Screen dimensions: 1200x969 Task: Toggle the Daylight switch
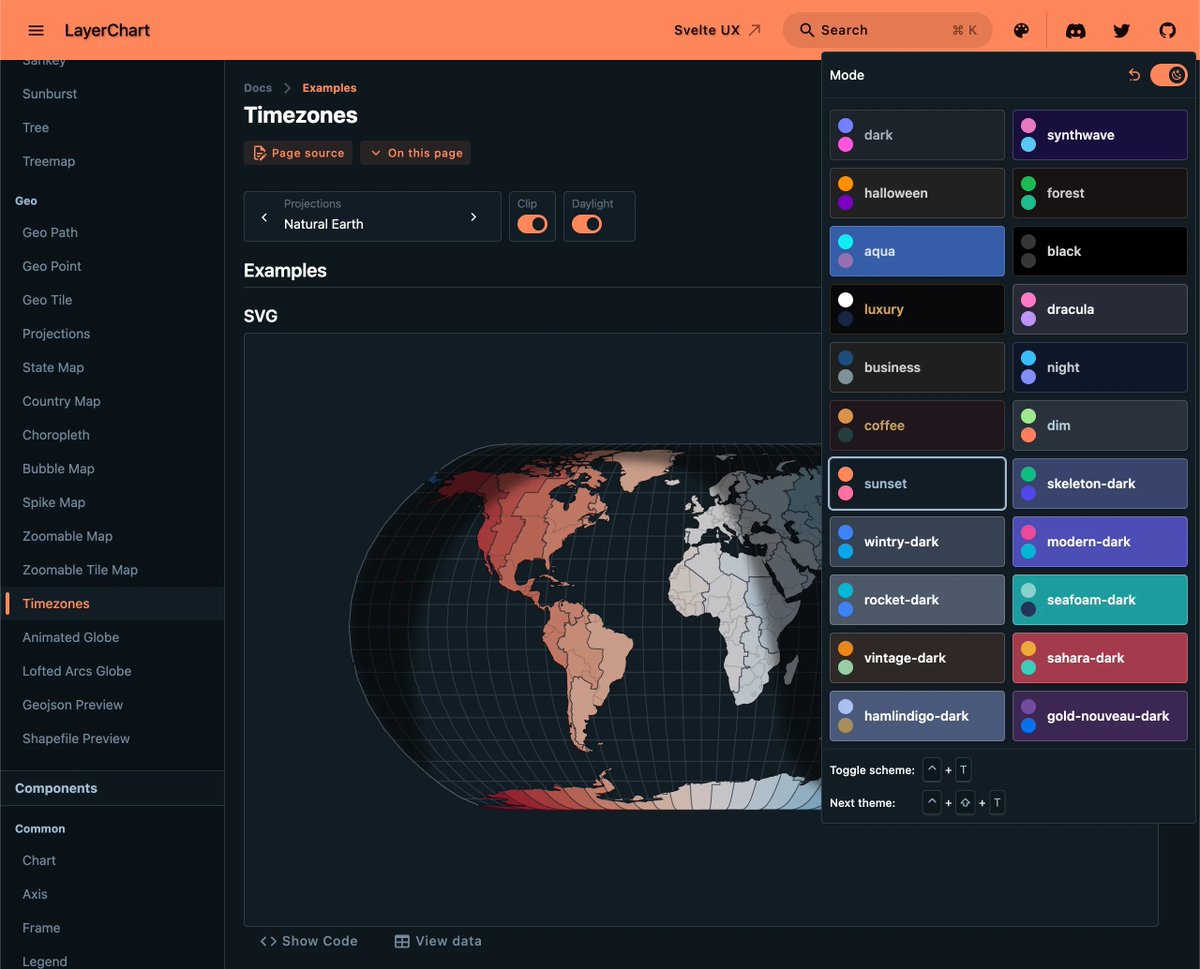click(586, 224)
